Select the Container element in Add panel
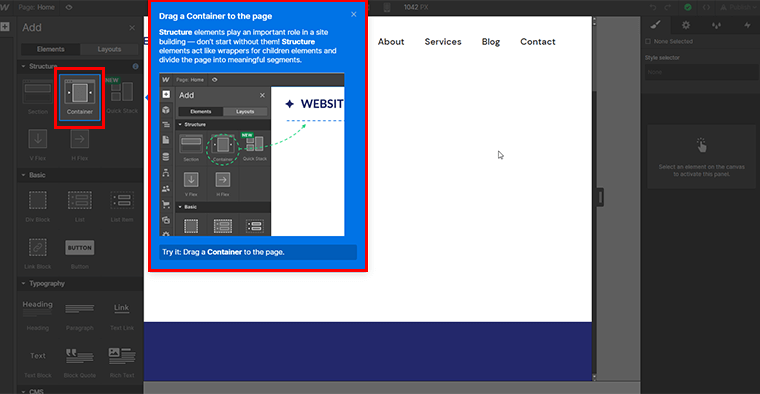This screenshot has height=394, width=760. coord(80,97)
